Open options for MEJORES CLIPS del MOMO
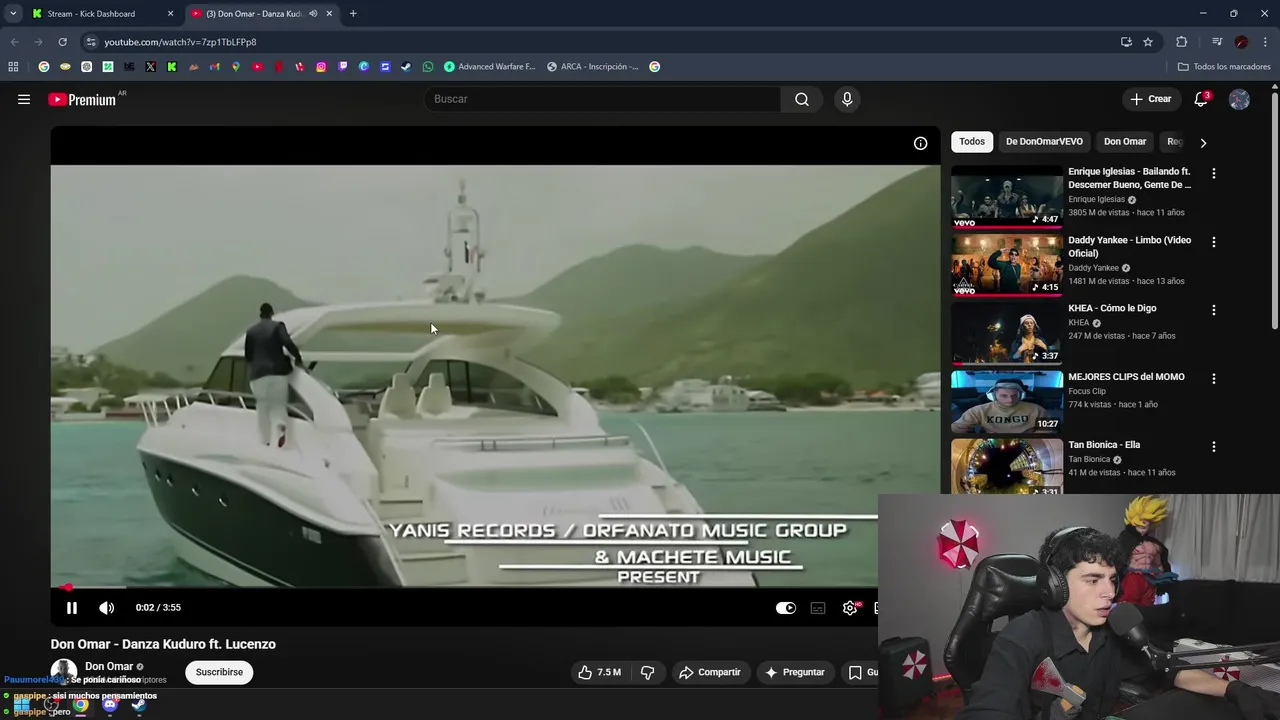 pos(1214,379)
